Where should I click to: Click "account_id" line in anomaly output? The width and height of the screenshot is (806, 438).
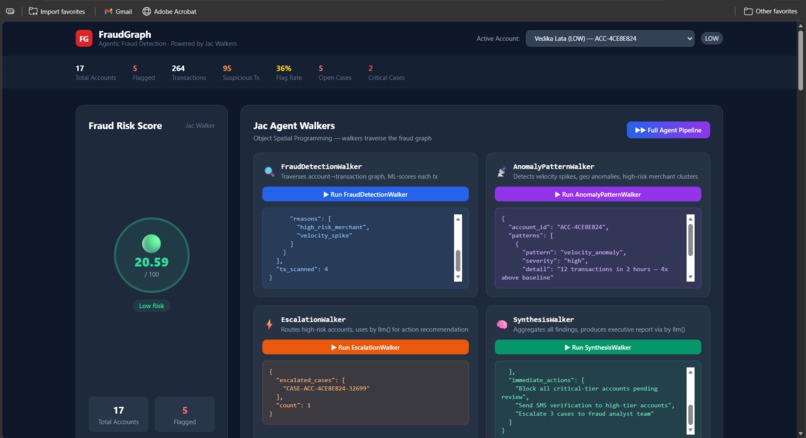pos(558,227)
